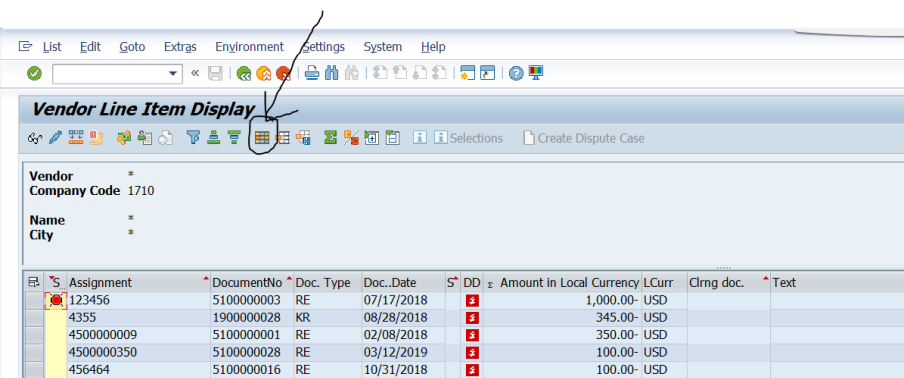Open the Goto menu
Screen dimensions: 904x378
point(132,47)
